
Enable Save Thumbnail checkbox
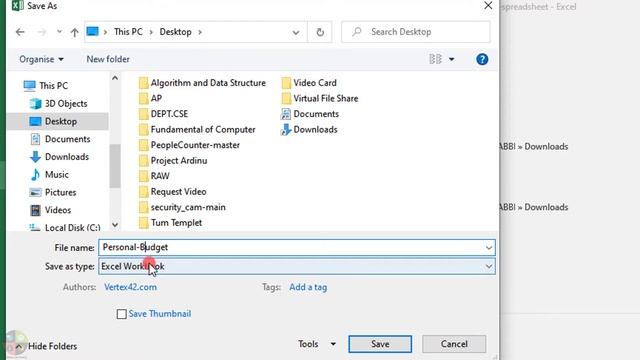click(x=121, y=314)
